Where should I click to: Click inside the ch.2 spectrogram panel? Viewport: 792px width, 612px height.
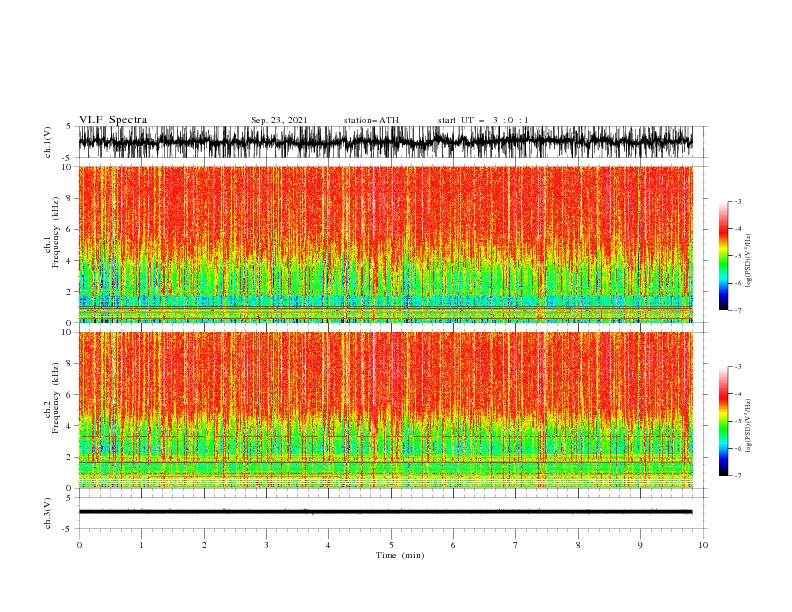pos(385,410)
